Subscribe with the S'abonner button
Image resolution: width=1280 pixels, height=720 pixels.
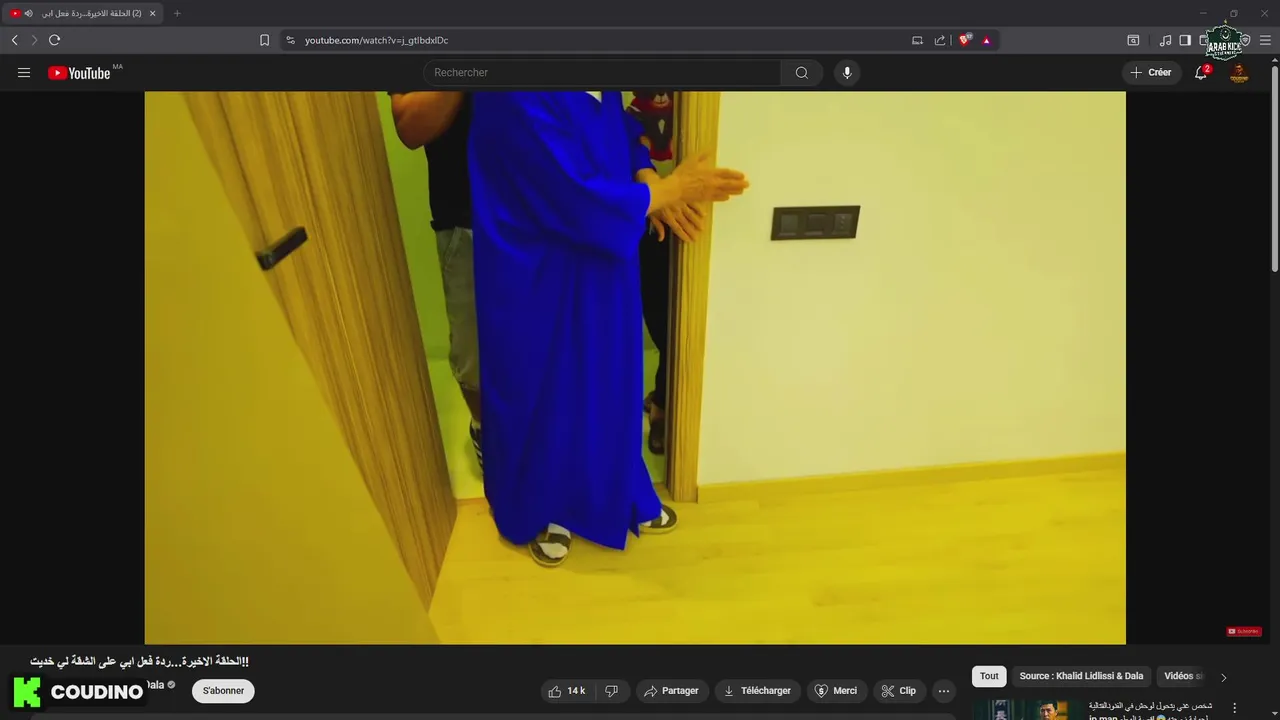(x=223, y=691)
